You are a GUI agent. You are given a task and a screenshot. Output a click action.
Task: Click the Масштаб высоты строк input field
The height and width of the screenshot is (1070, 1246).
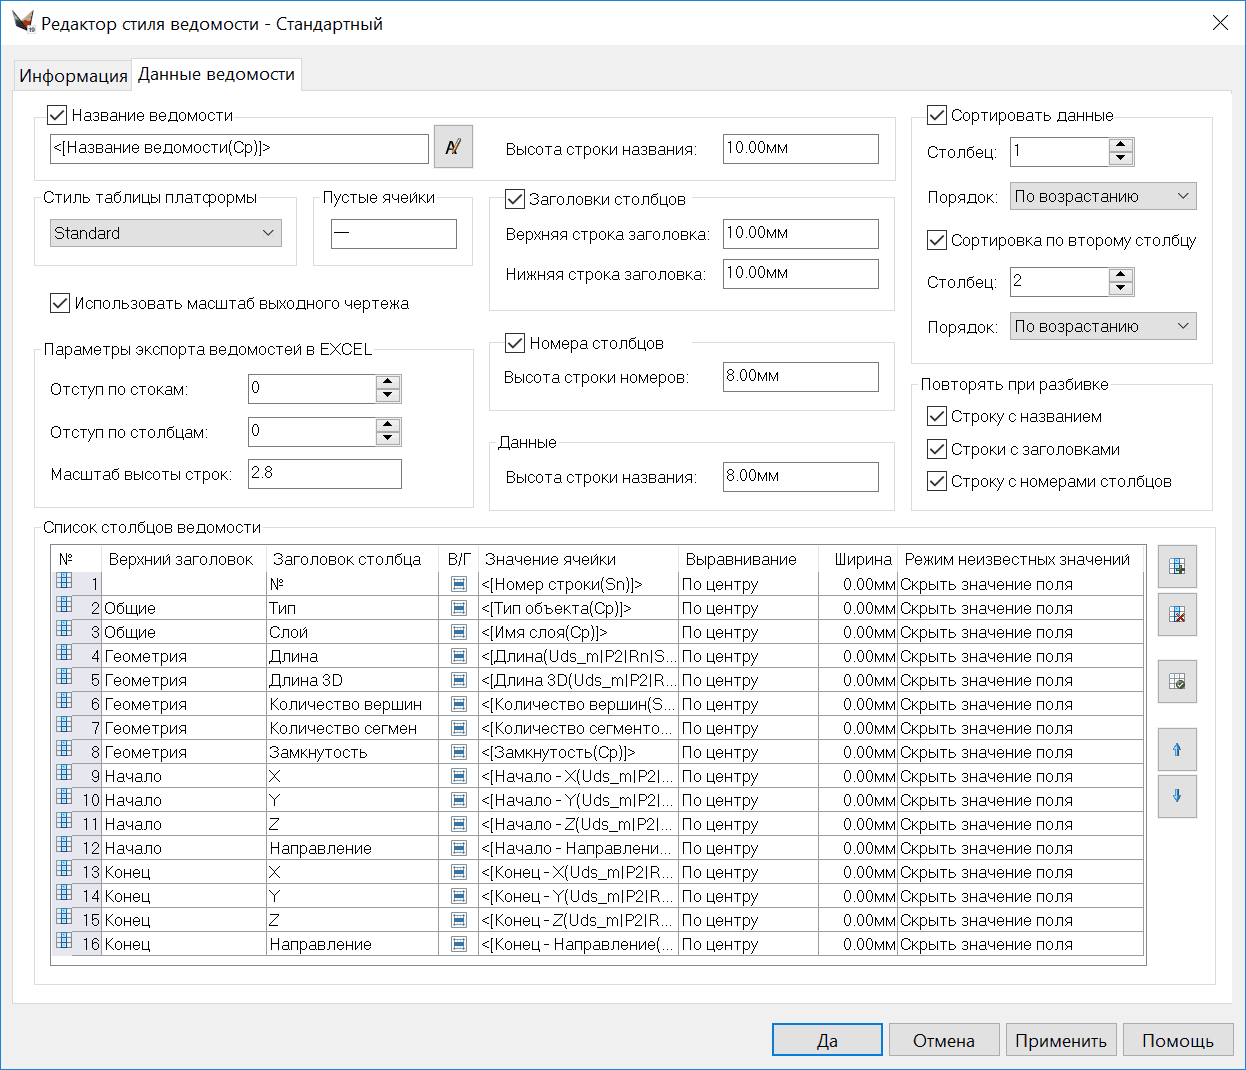pyautogui.click(x=324, y=473)
